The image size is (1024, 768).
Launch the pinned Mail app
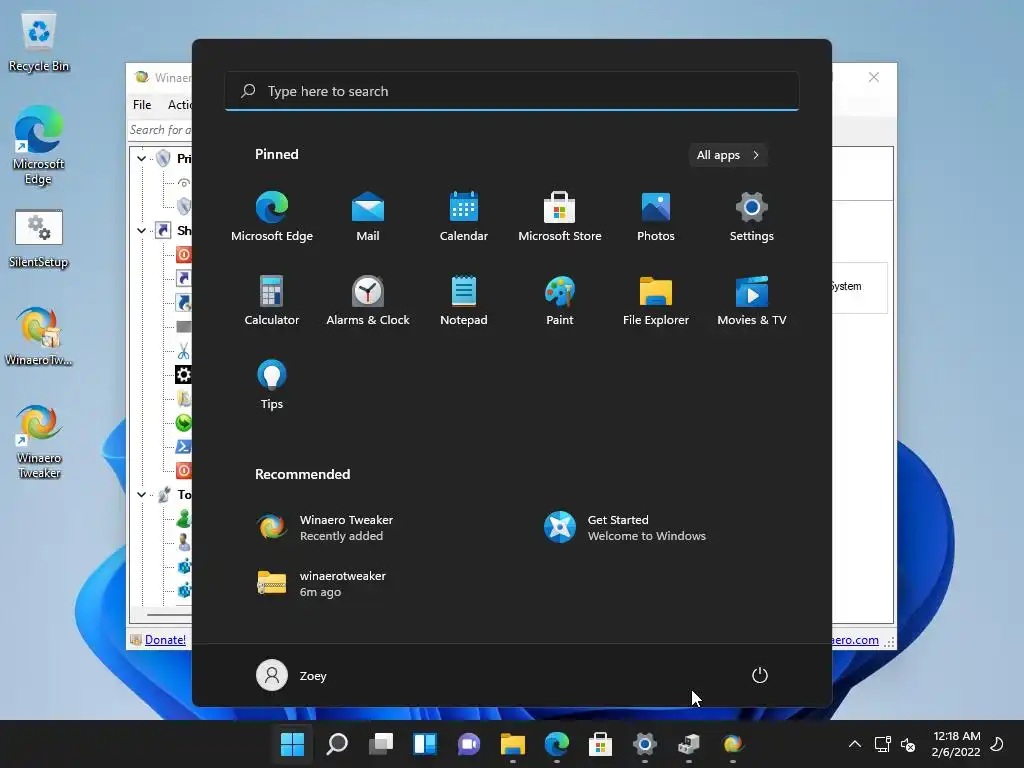click(368, 217)
